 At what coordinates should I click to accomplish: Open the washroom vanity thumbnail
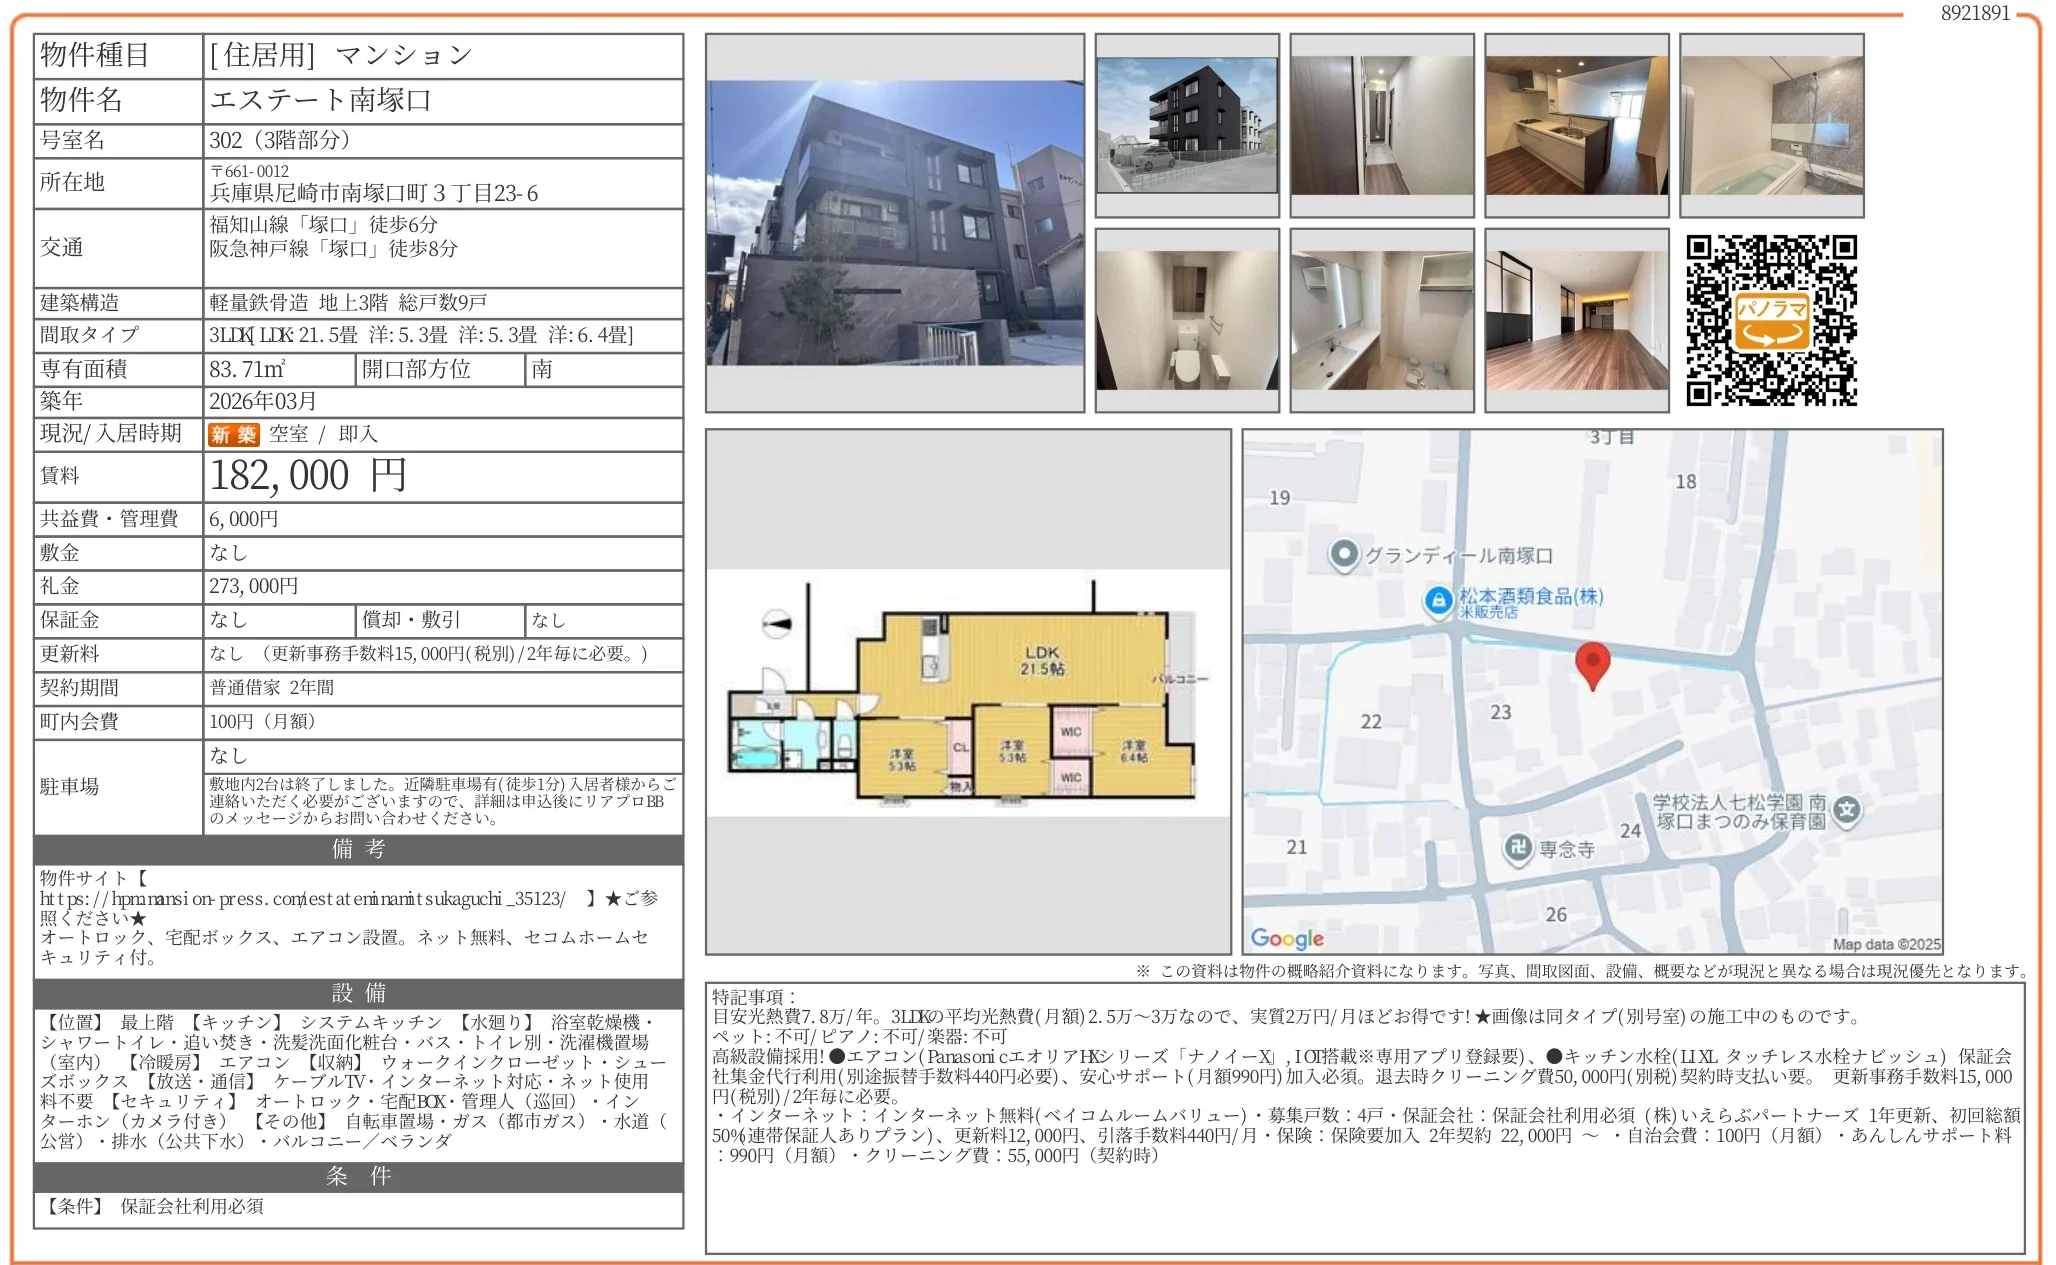coord(1381,320)
